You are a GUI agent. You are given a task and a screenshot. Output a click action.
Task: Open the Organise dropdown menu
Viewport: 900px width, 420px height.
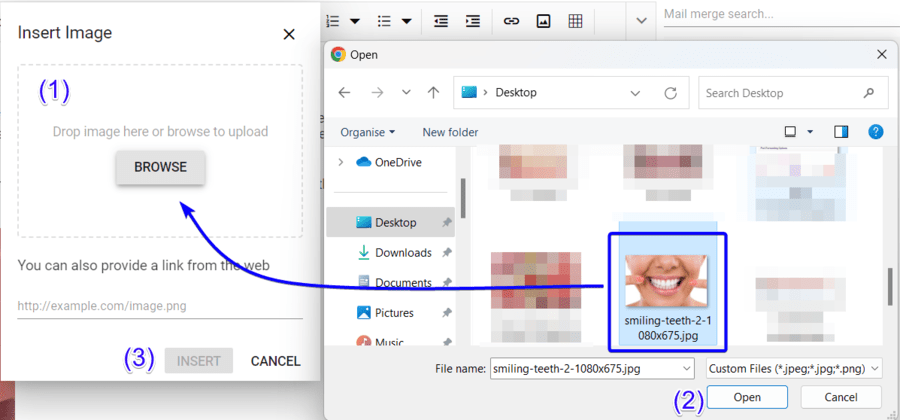[x=367, y=132]
